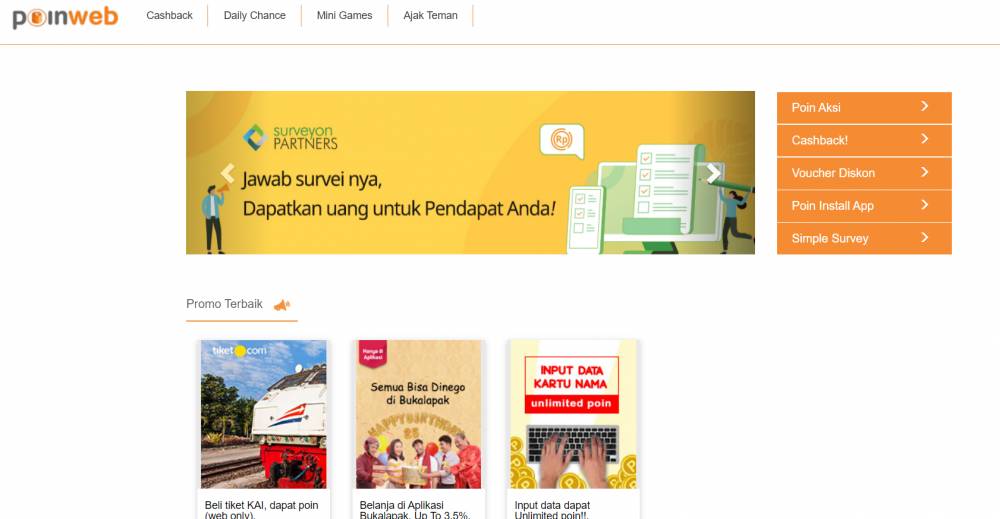Screen dimensions: 1000x519
Task: Open the Cashback menu item
Action: click(x=169, y=15)
